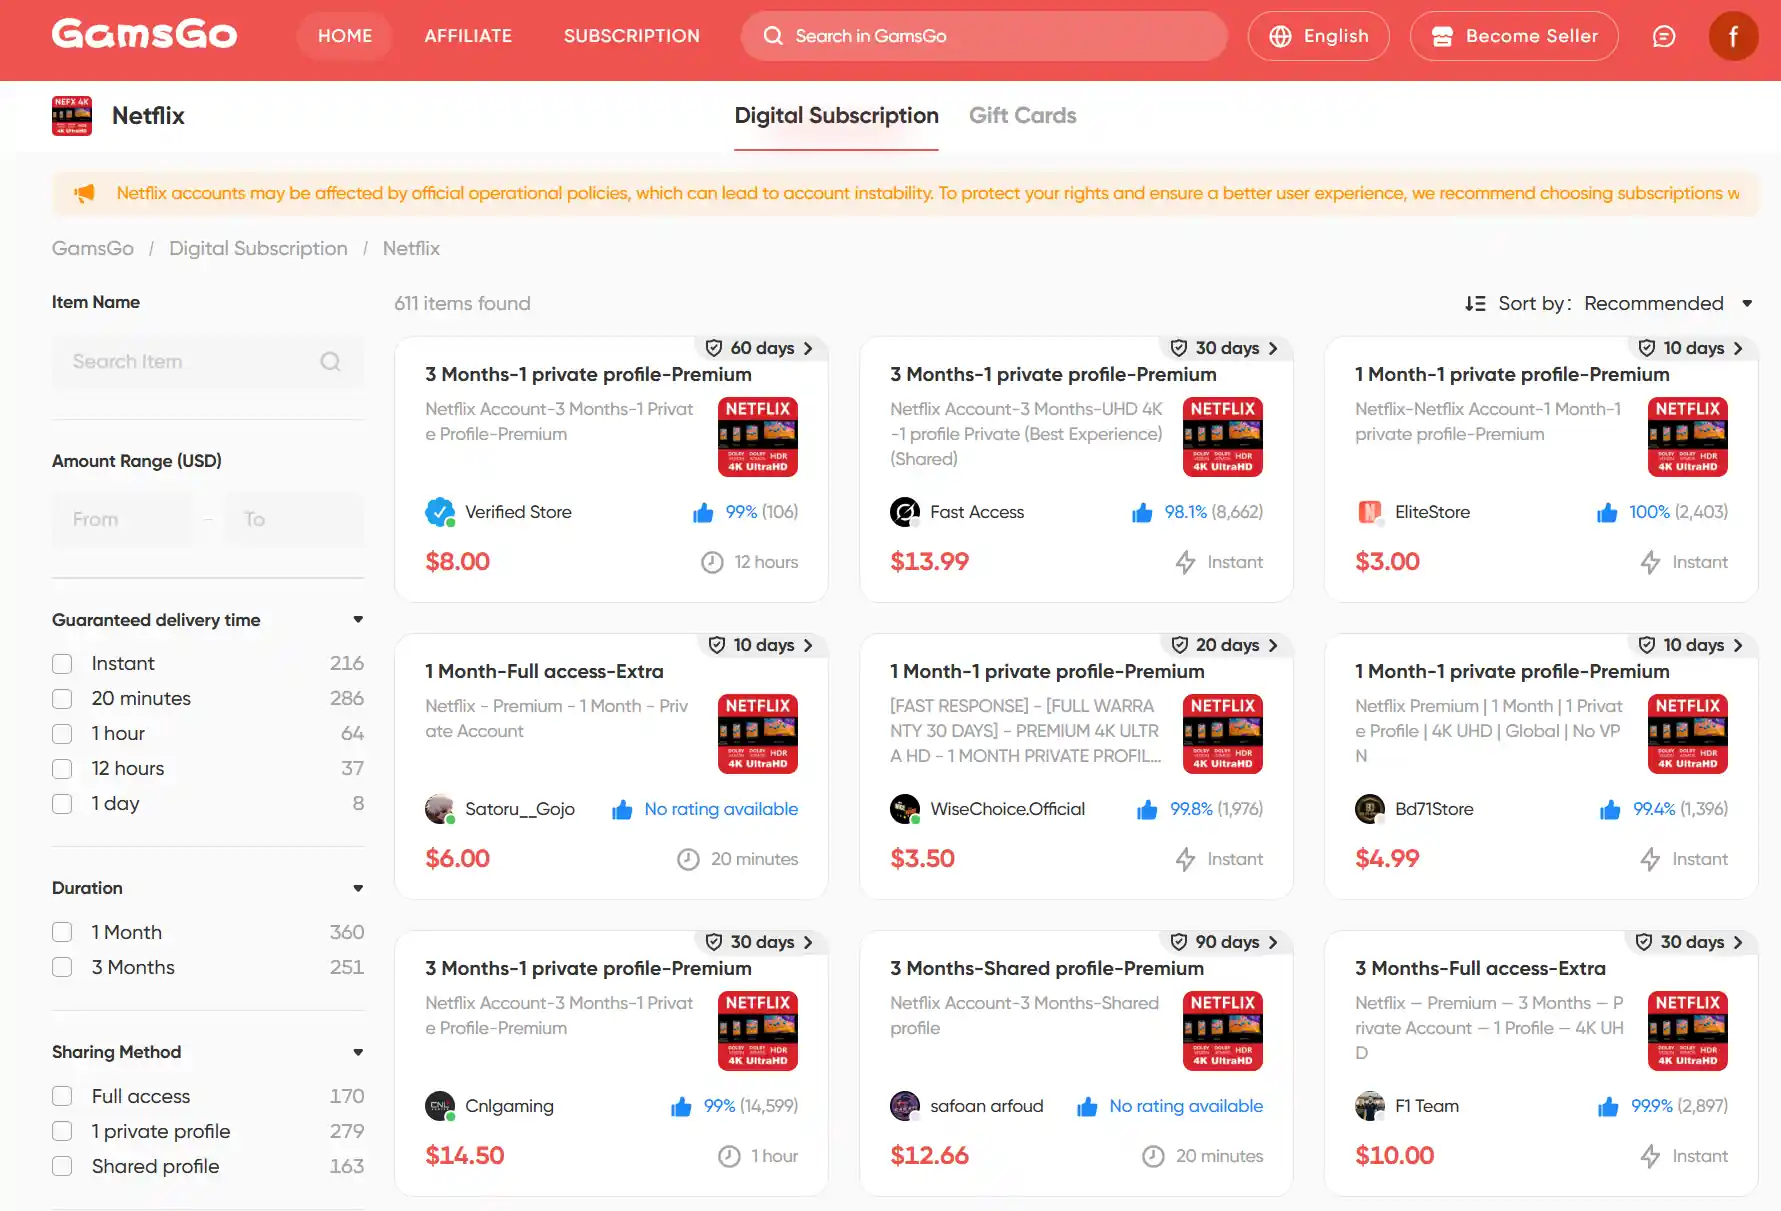This screenshot has width=1781, height=1211.
Task: Click the amount range To field
Action: (x=294, y=519)
